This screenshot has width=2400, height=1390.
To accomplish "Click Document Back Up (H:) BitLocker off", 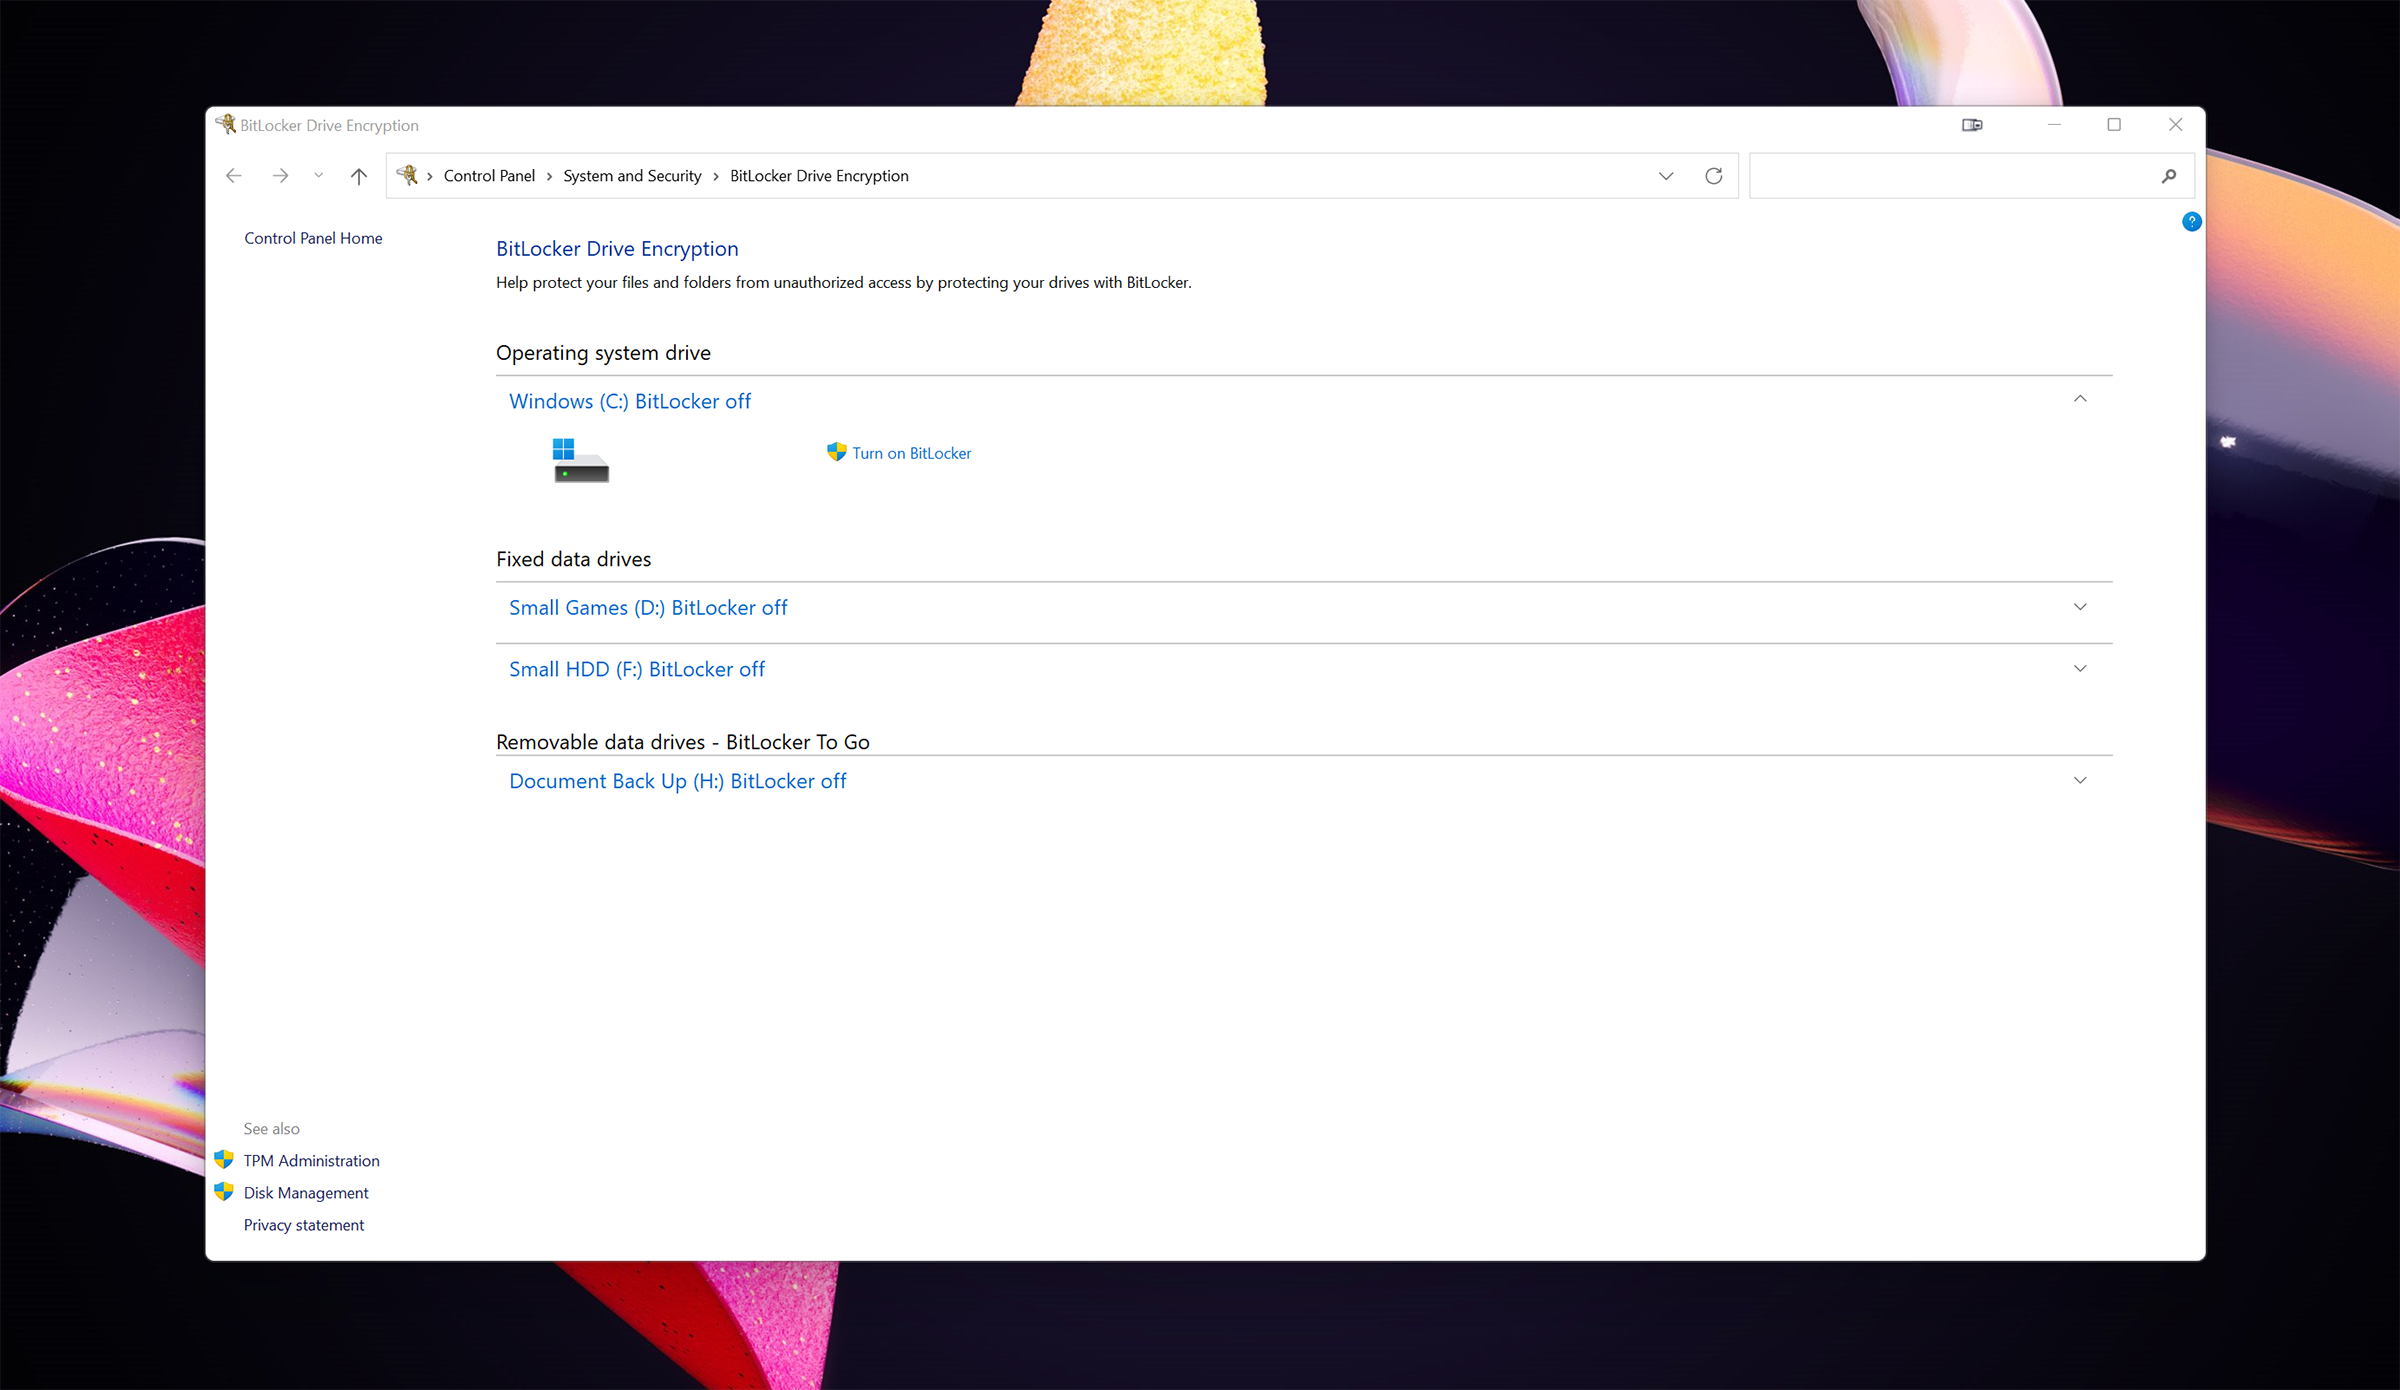I will click(678, 781).
